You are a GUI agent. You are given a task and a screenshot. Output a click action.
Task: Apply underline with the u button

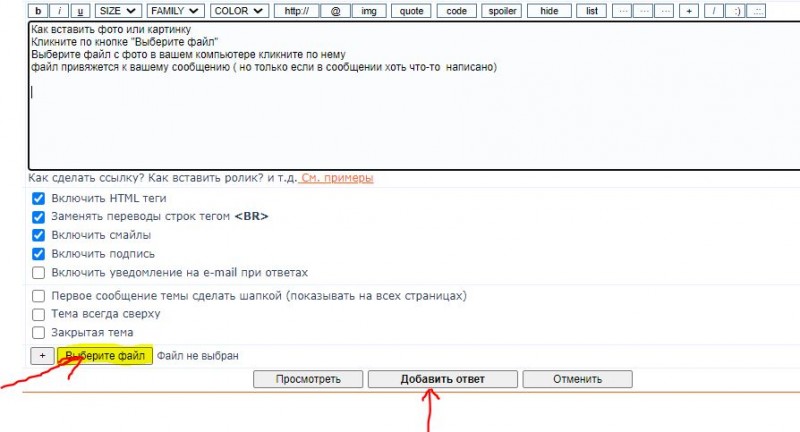point(81,11)
